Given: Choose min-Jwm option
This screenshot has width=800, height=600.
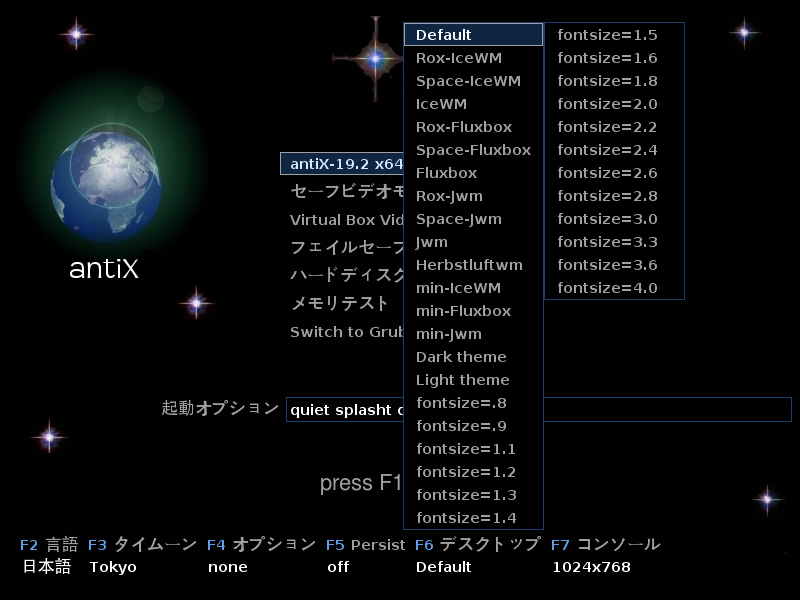Looking at the screenshot, I should [x=473, y=333].
